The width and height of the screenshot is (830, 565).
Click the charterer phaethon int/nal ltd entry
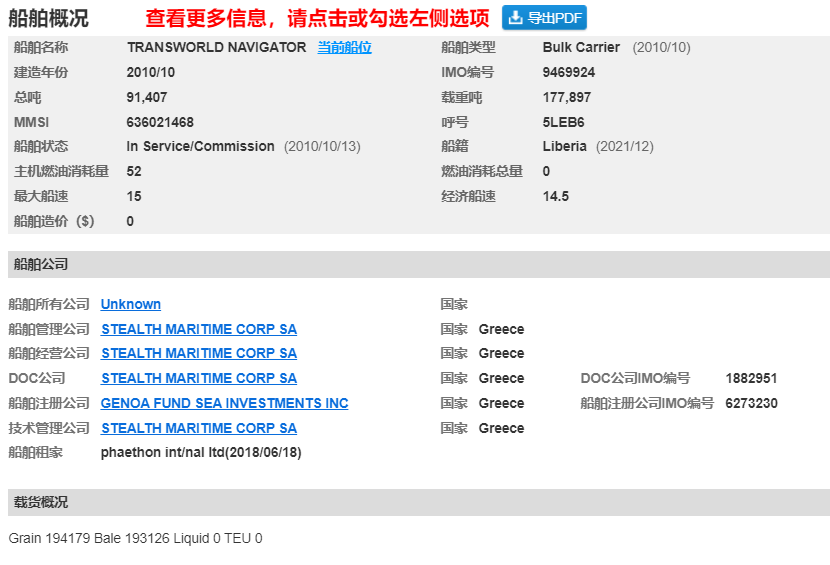coord(201,452)
